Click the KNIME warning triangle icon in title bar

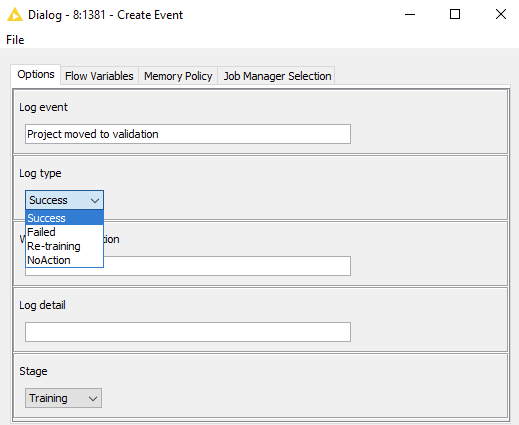point(15,15)
